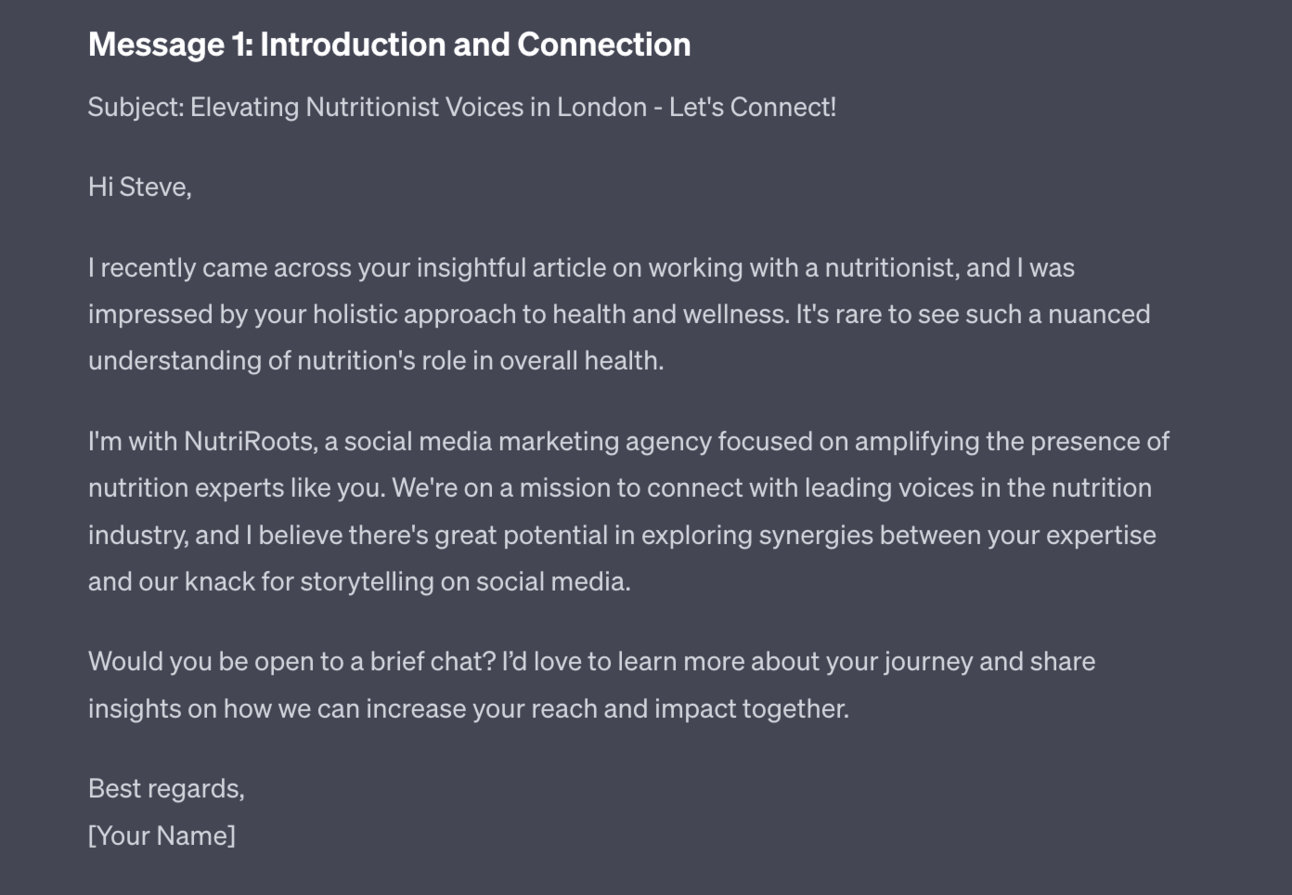The width and height of the screenshot is (1292, 895).
Task: Click the "Hi Steve," greeting line
Action: [x=139, y=187]
